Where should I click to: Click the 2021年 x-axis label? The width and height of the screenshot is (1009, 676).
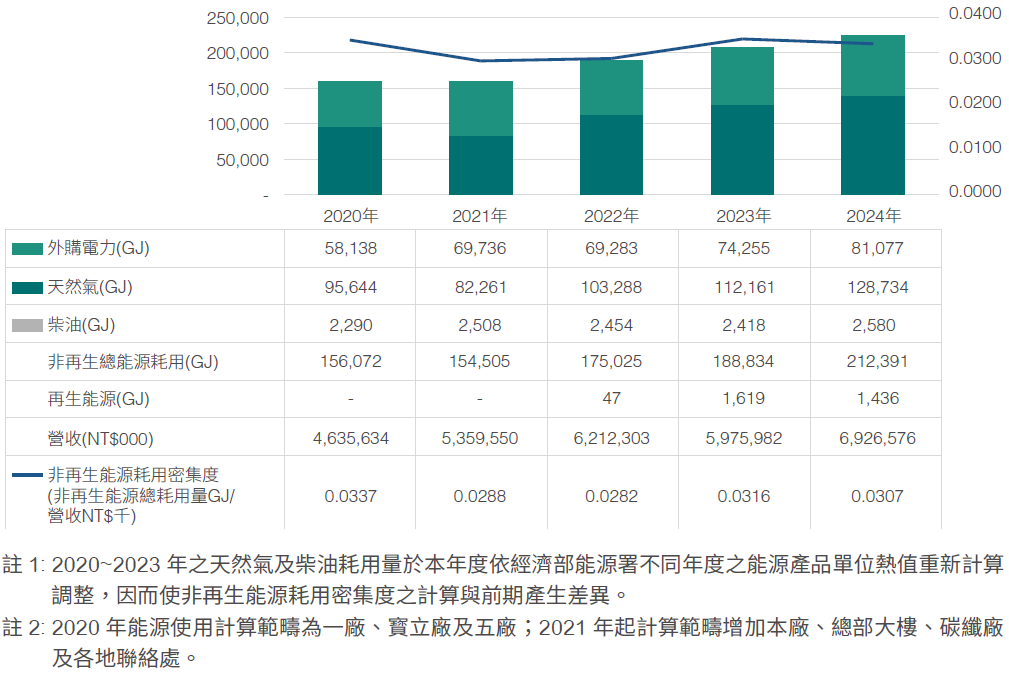480,216
